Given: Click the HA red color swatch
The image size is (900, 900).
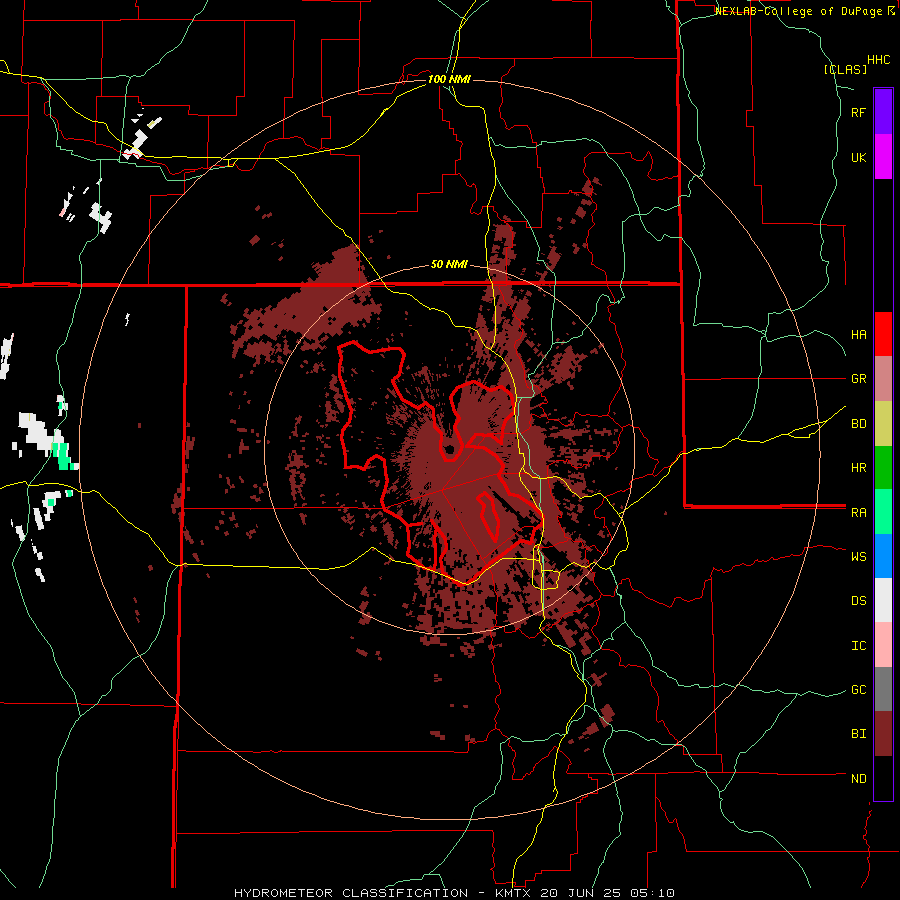Looking at the screenshot, I should click(883, 334).
